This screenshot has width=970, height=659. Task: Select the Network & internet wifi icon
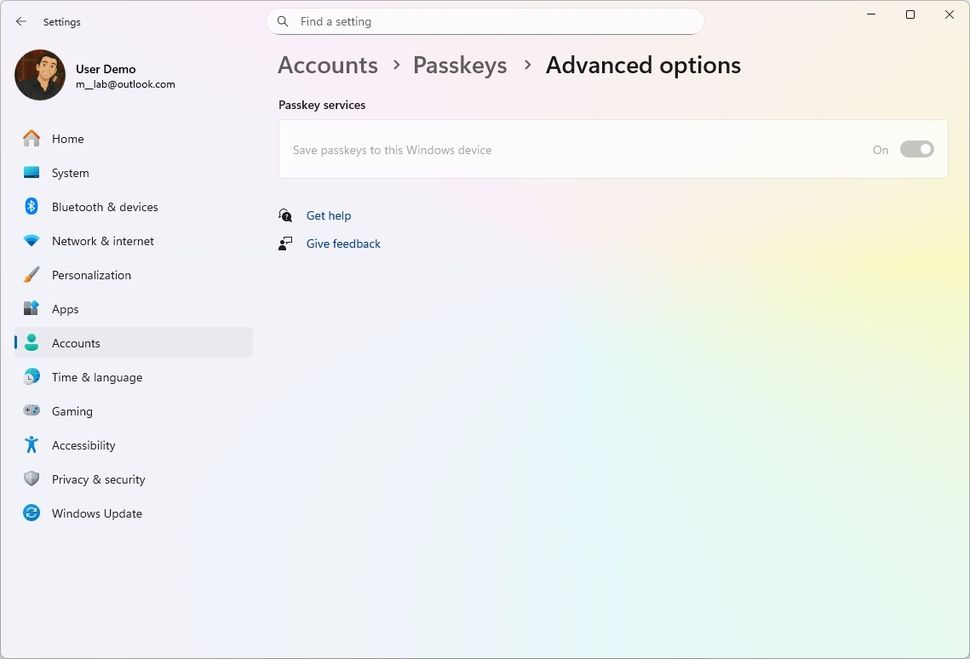coord(32,241)
